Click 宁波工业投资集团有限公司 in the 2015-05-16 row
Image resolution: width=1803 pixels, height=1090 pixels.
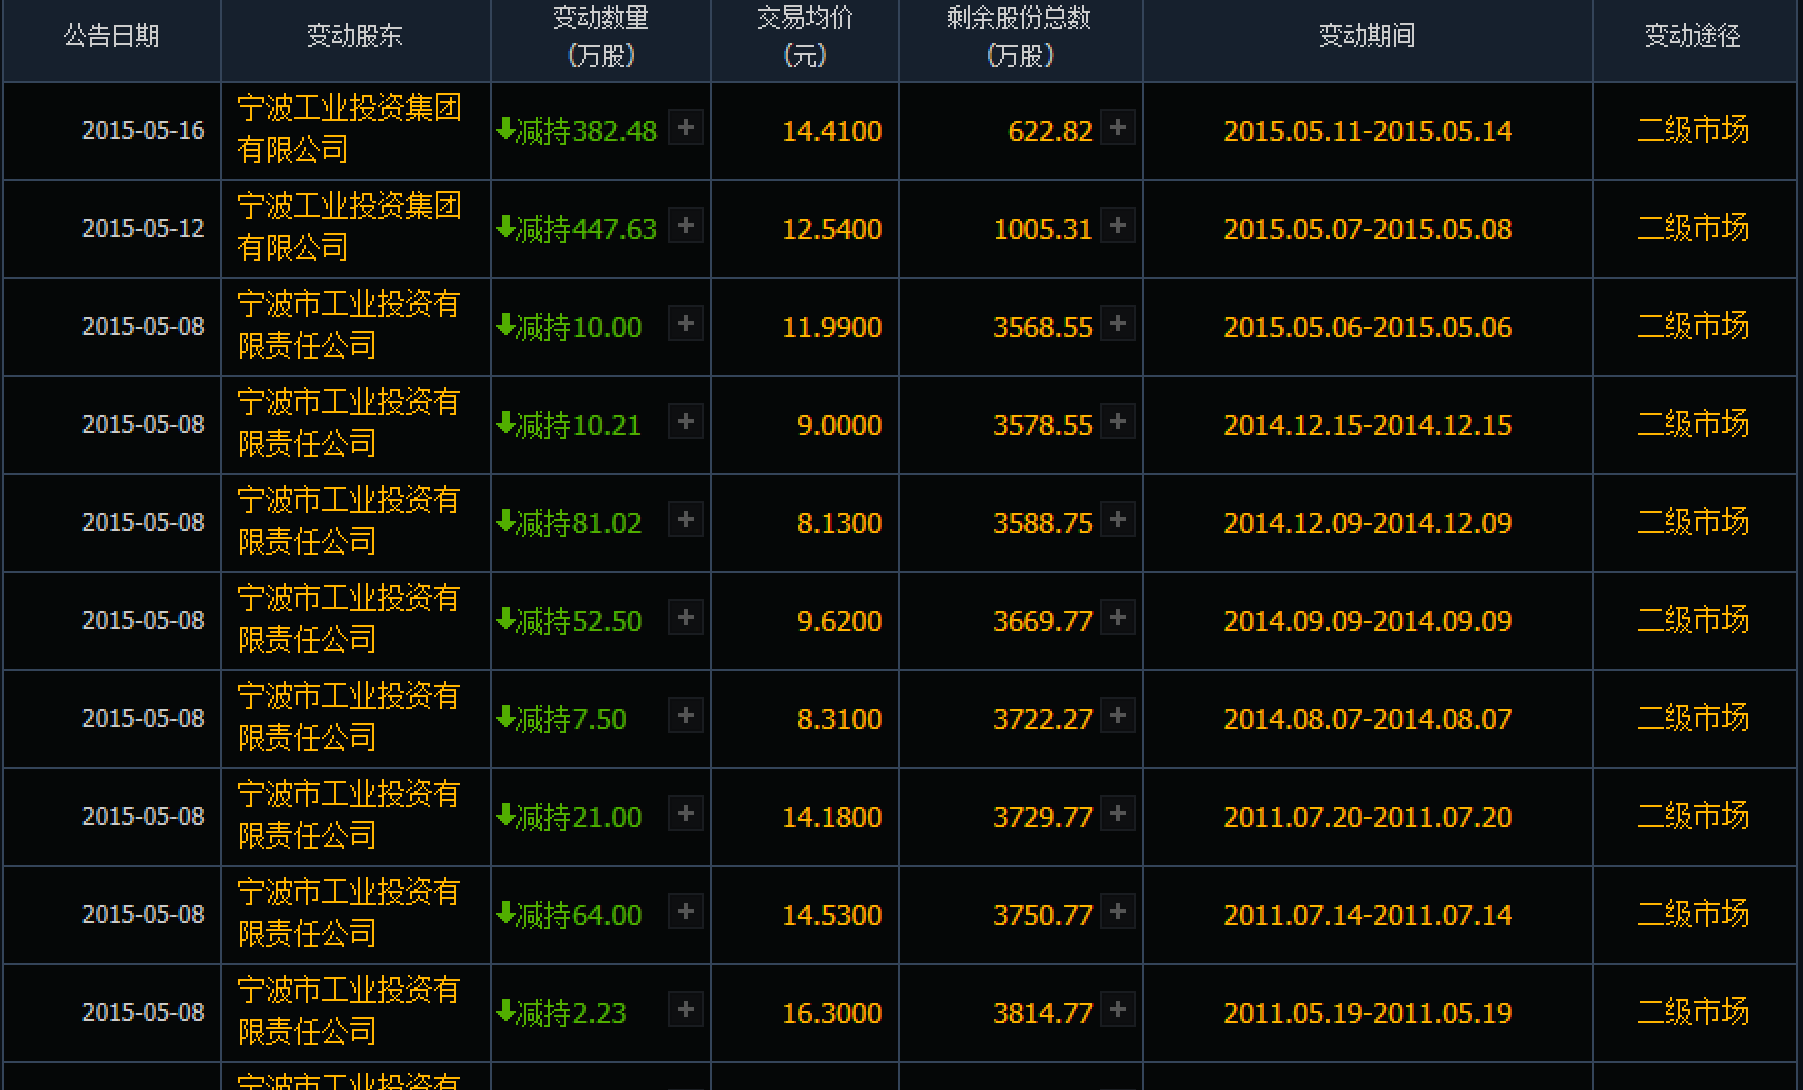(x=349, y=129)
